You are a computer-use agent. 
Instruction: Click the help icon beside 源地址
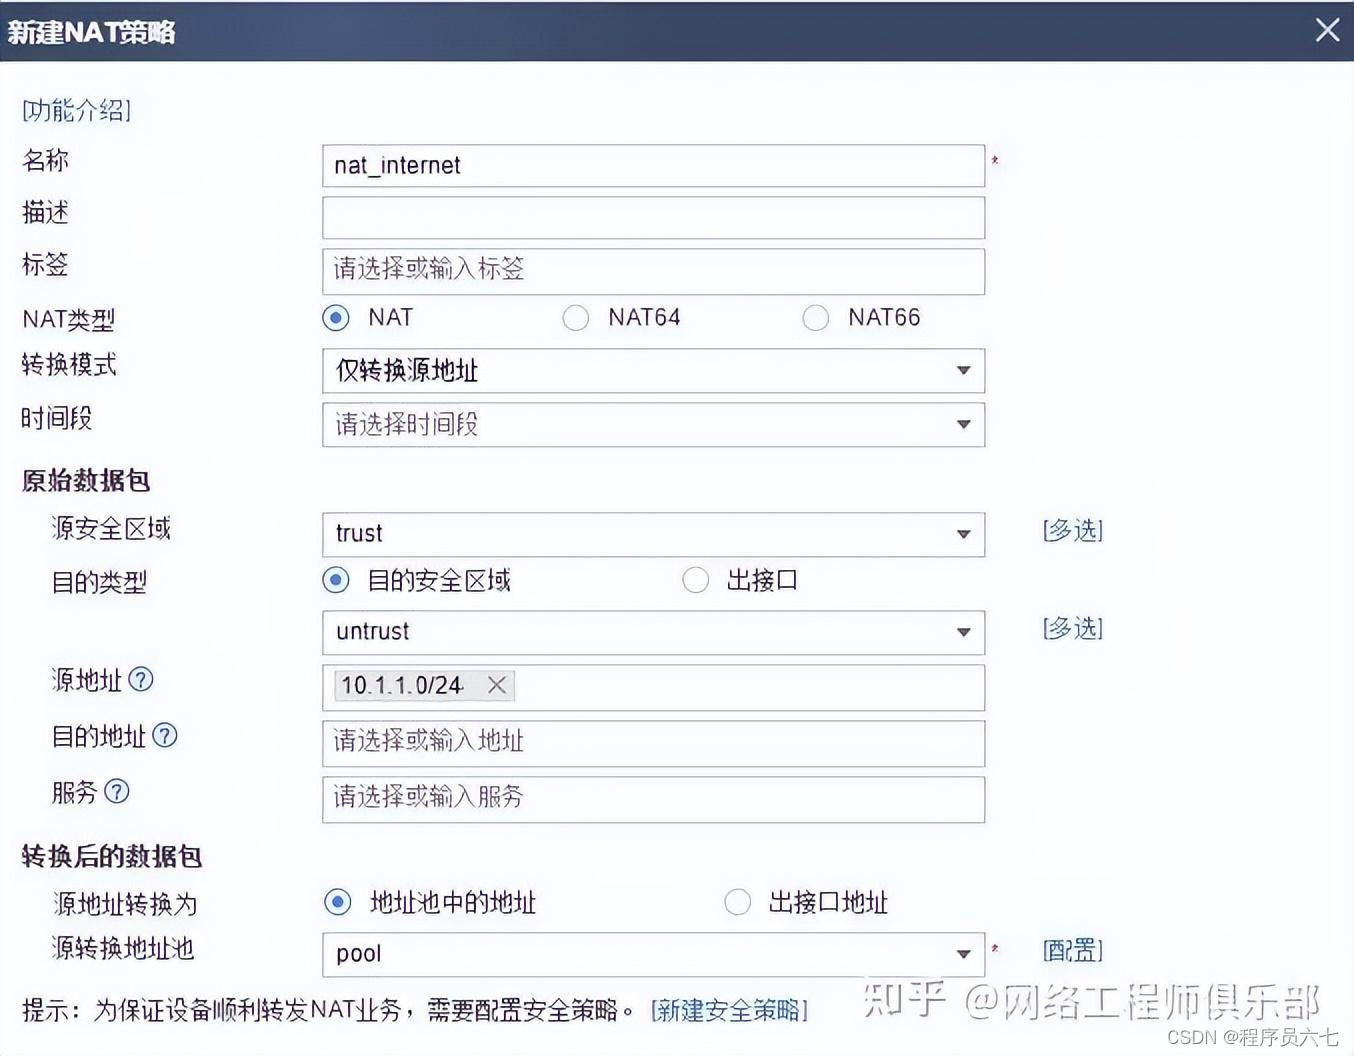click(x=141, y=680)
